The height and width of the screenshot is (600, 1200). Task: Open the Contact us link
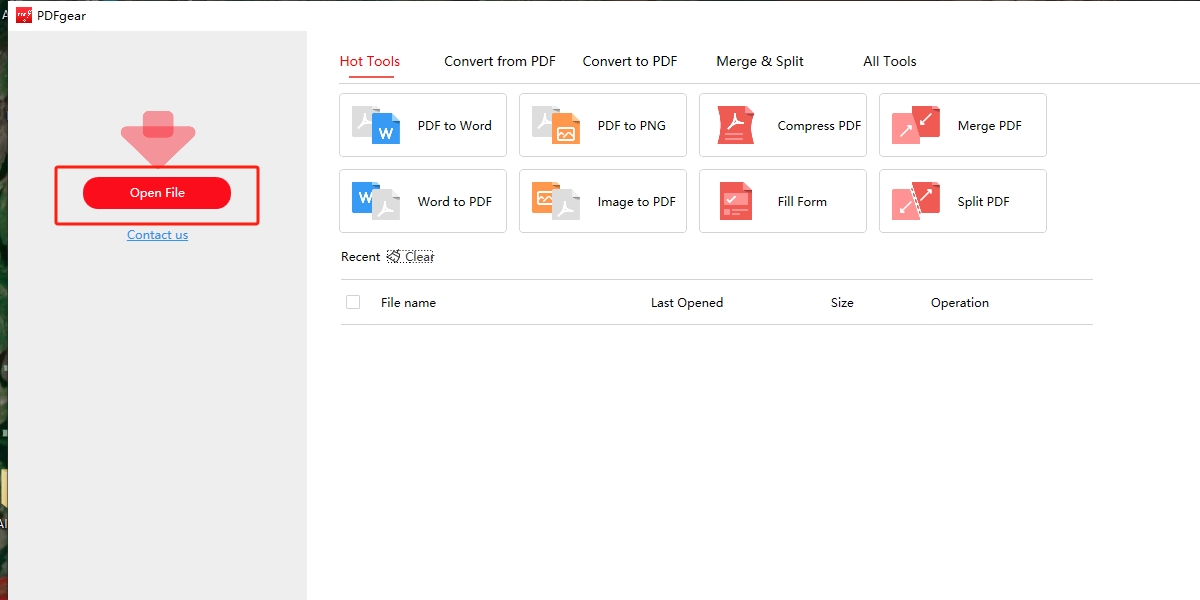point(157,234)
